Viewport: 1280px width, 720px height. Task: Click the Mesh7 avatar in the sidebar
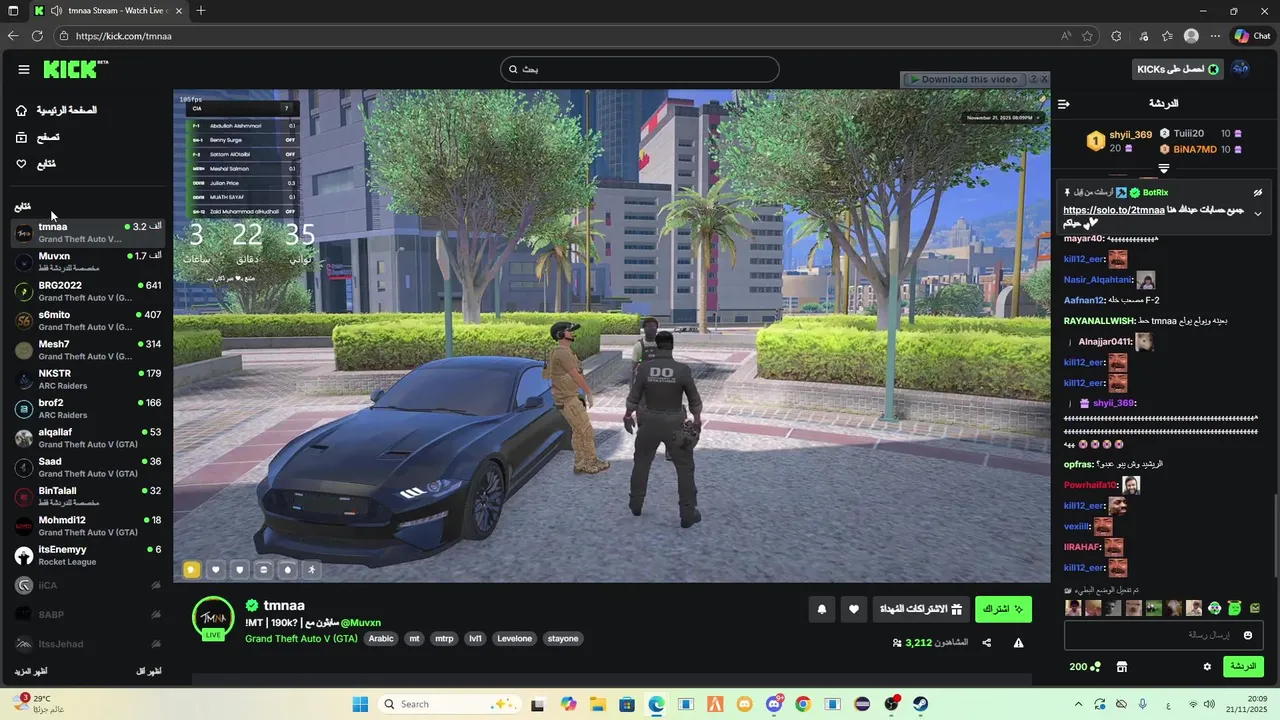click(24, 350)
